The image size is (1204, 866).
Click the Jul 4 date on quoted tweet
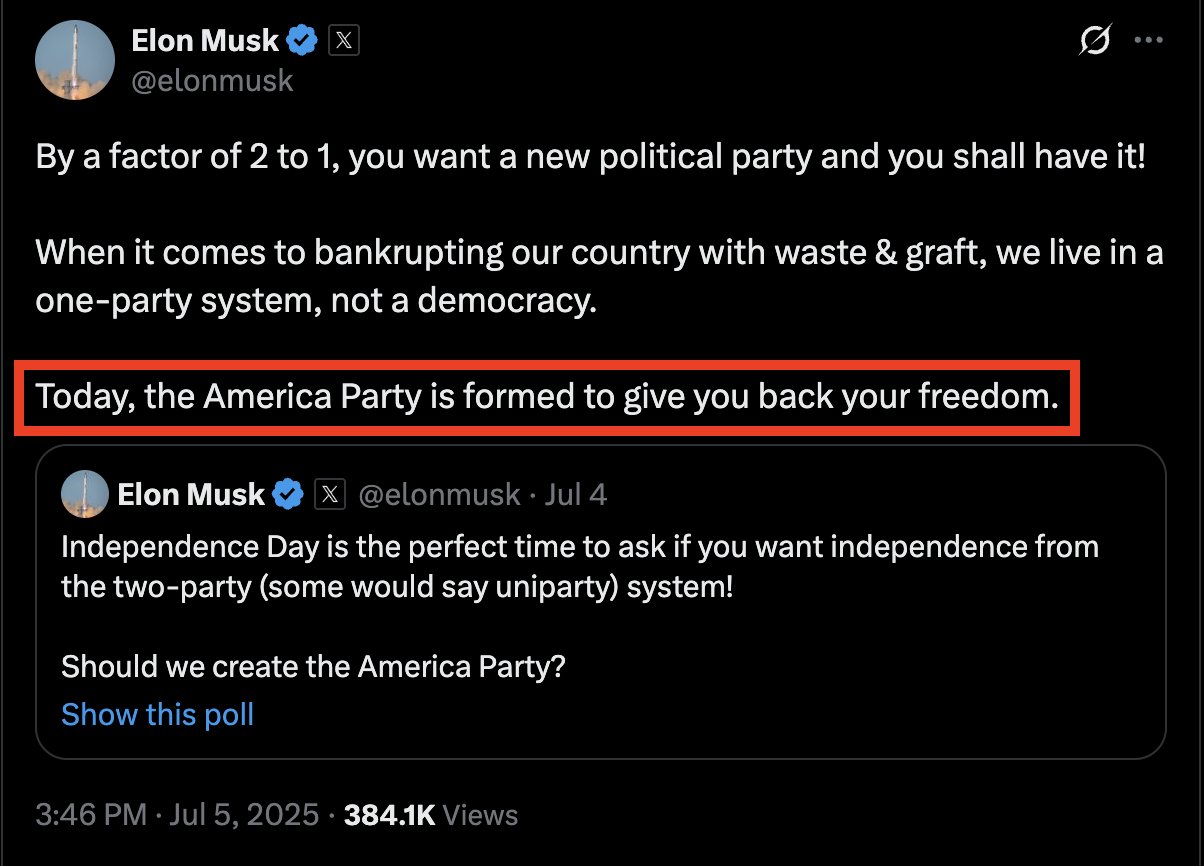575,494
